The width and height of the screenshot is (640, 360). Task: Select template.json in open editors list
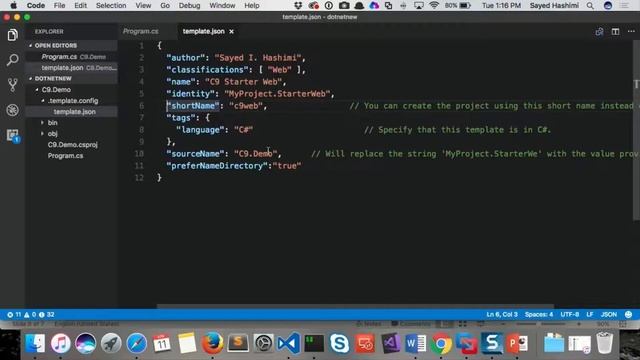[x=72, y=68]
